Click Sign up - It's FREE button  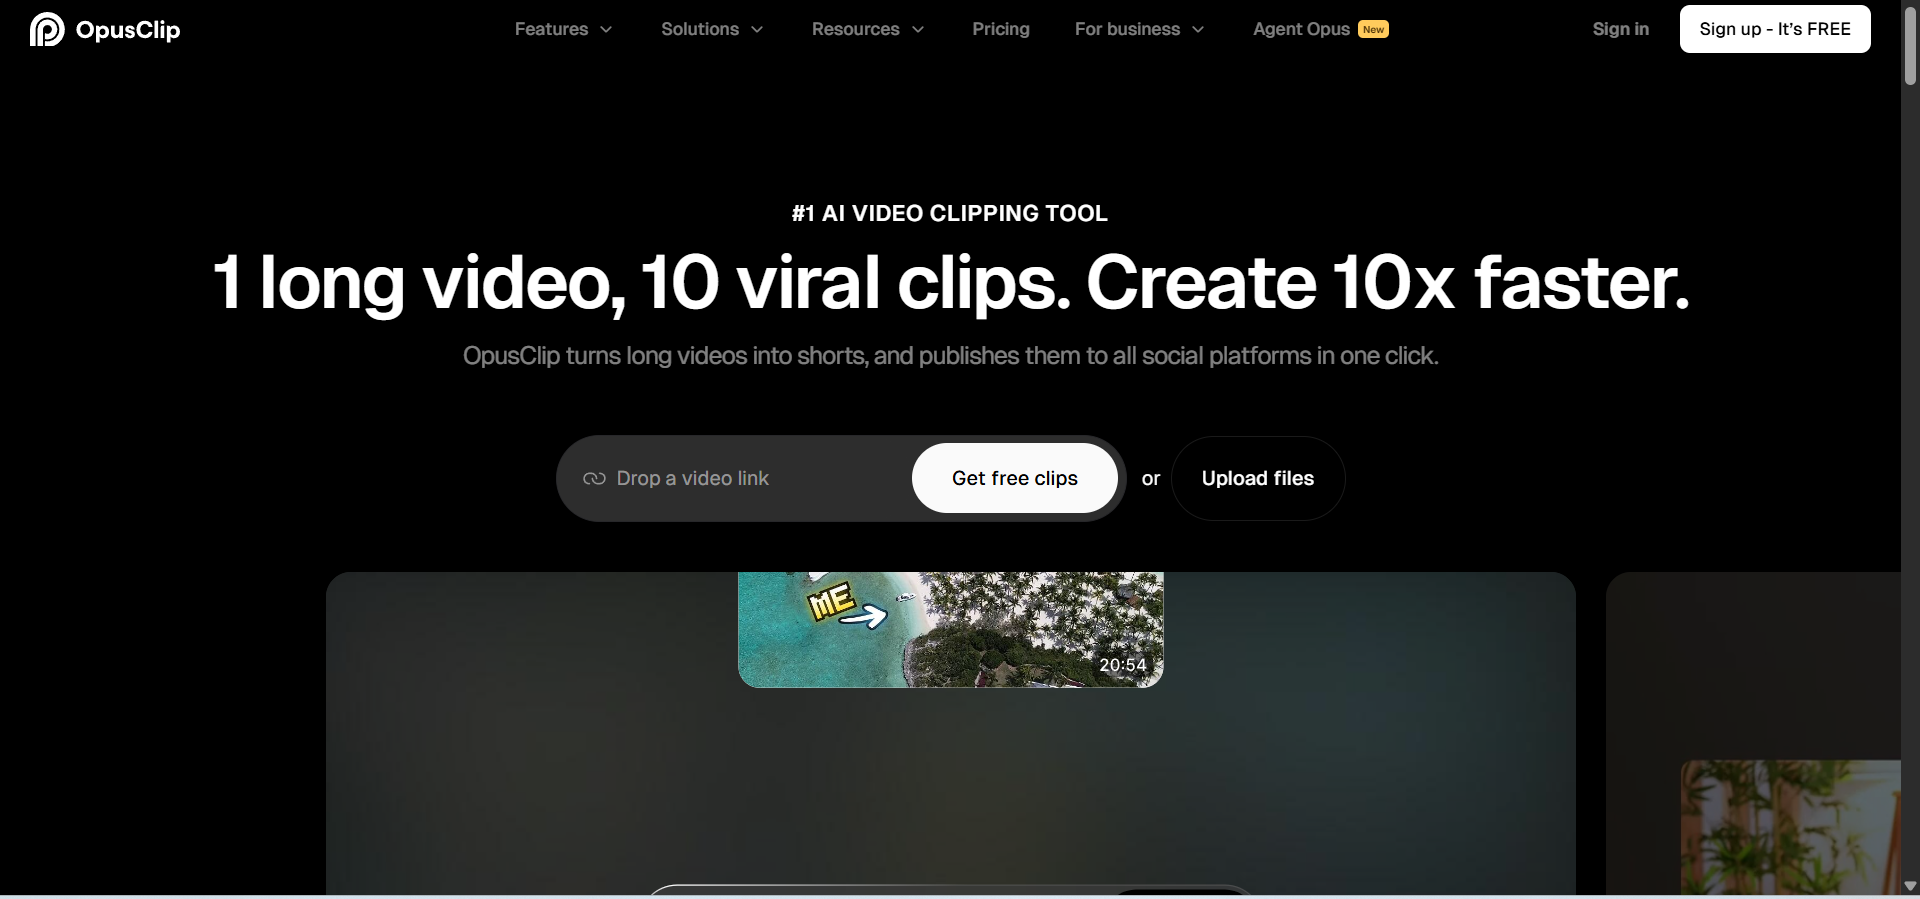click(x=1775, y=29)
